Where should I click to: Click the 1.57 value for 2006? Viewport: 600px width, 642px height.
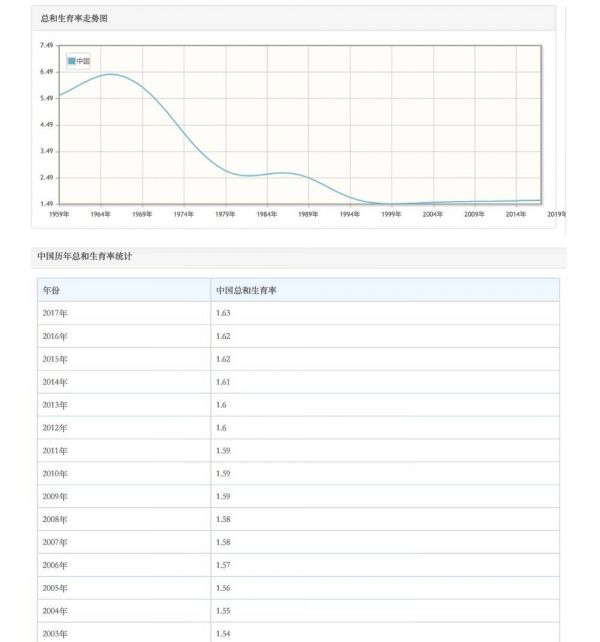223,565
